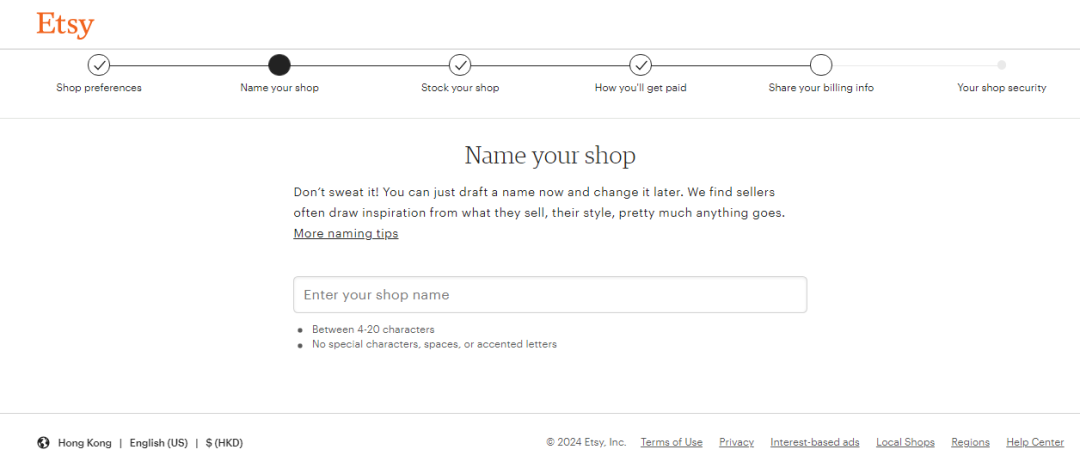This screenshot has height=468, width=1080.
Task: Change language English (US) setting
Action: (x=158, y=442)
